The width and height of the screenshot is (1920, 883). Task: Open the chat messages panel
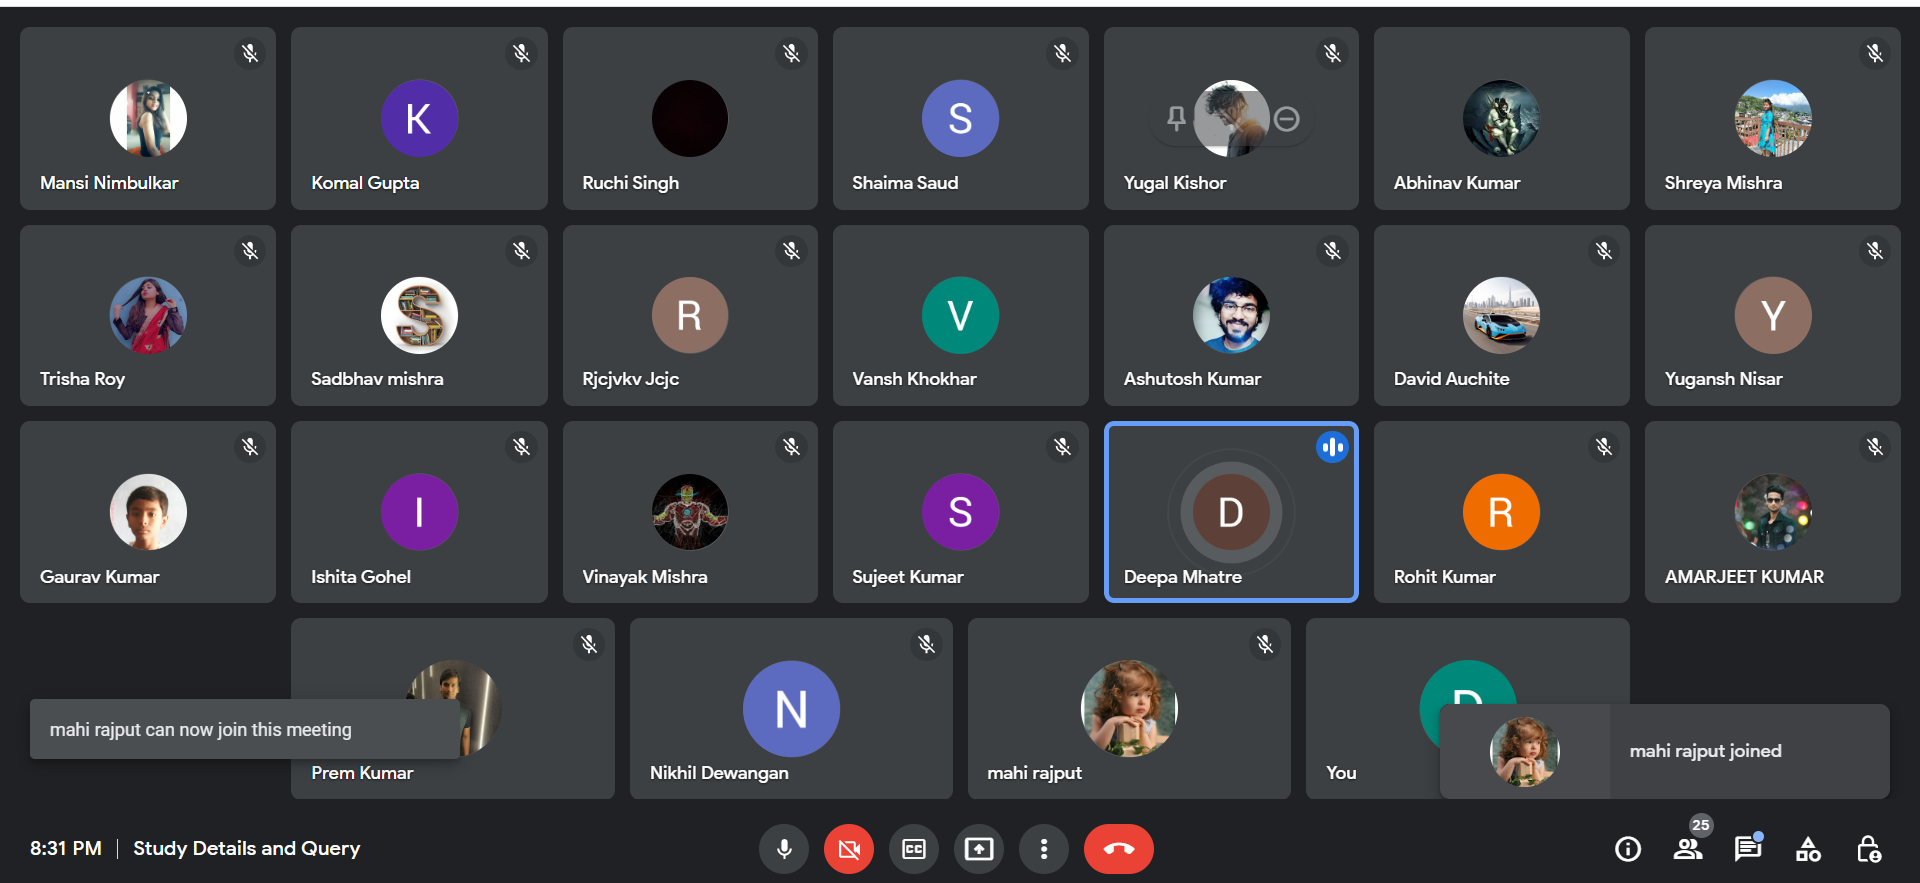1748,849
